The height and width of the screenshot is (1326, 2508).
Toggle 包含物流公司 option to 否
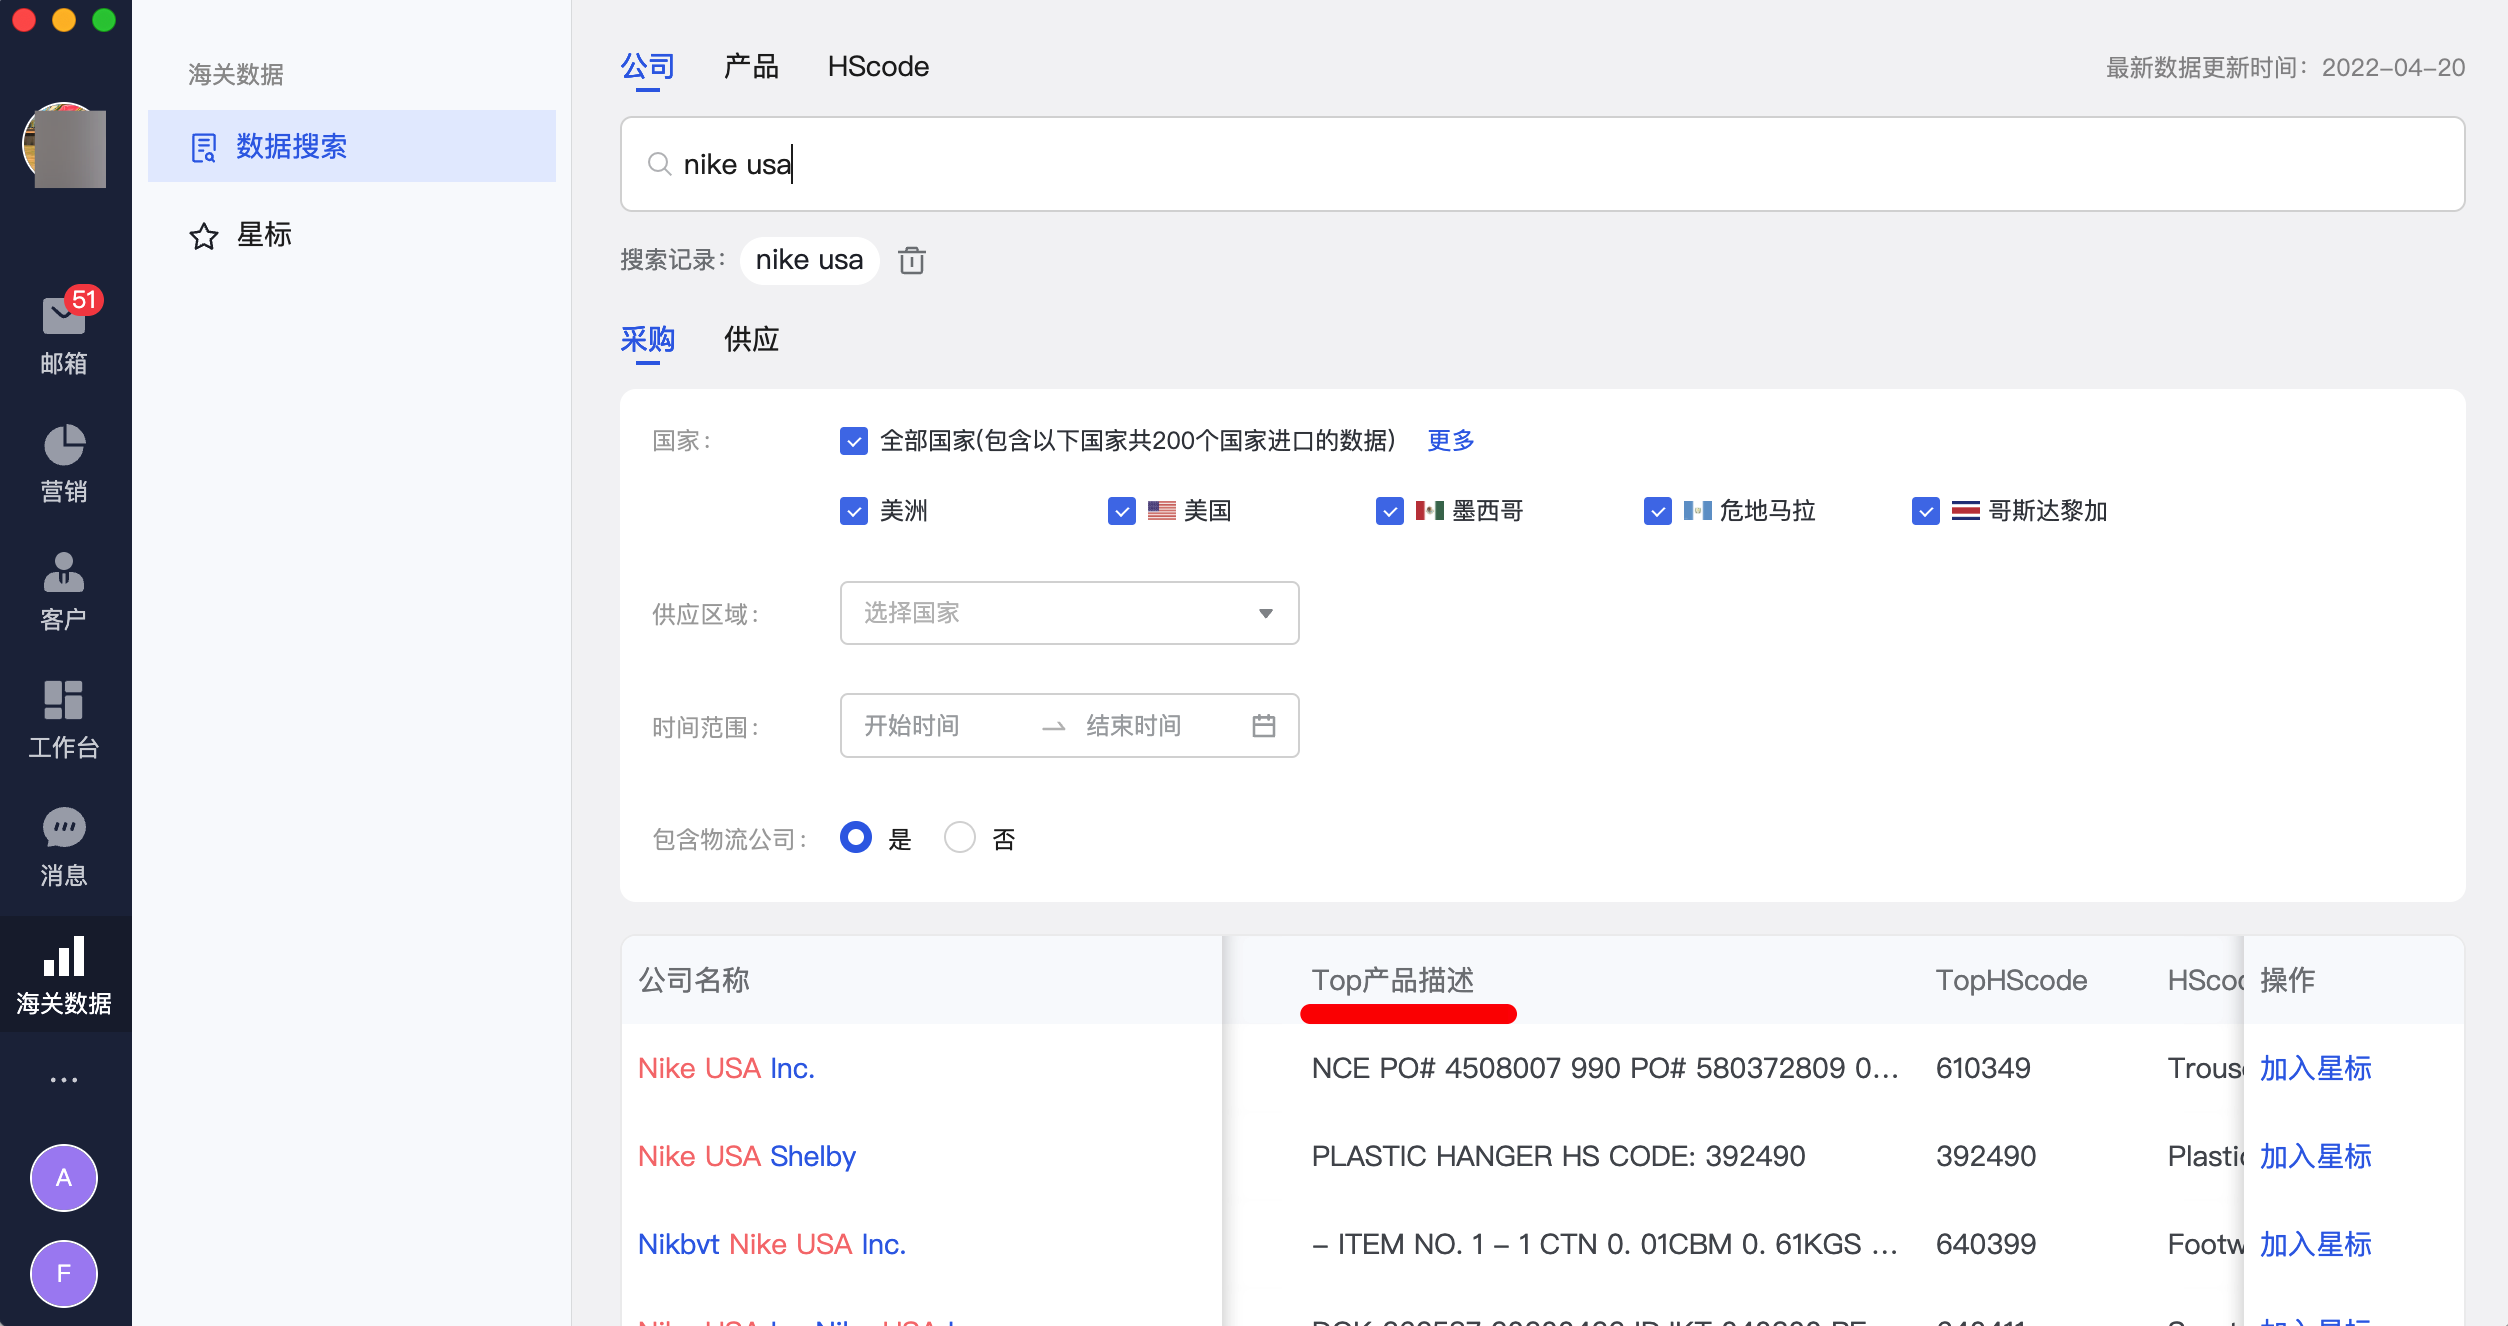pos(959,838)
